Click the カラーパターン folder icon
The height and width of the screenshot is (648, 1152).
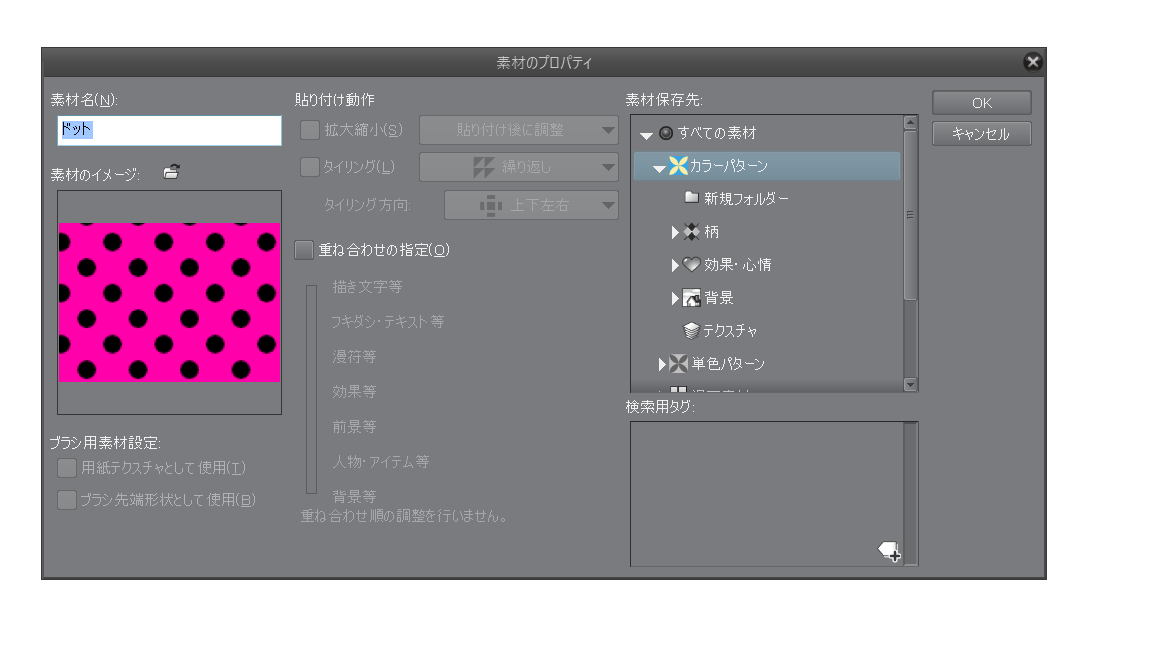tap(678, 166)
